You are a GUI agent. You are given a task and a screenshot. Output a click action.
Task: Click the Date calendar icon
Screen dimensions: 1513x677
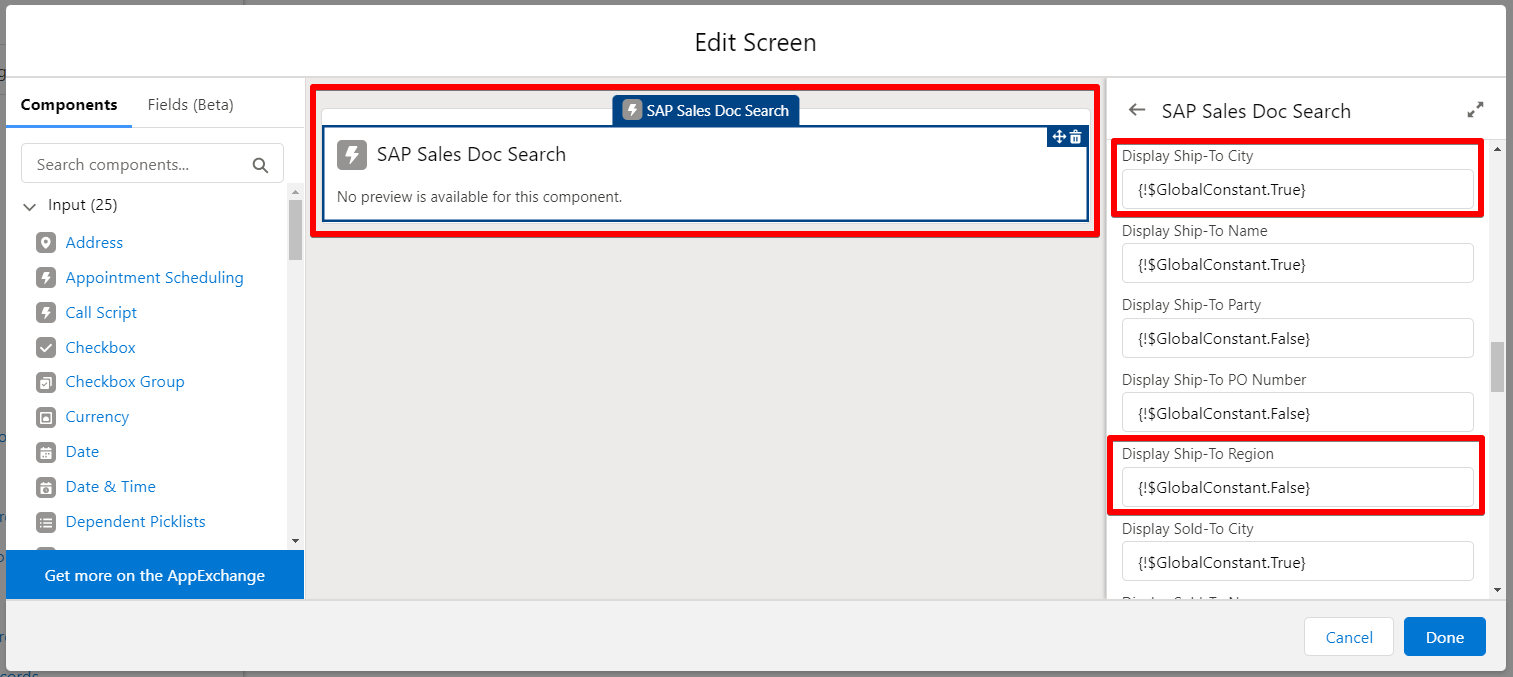[x=46, y=452]
